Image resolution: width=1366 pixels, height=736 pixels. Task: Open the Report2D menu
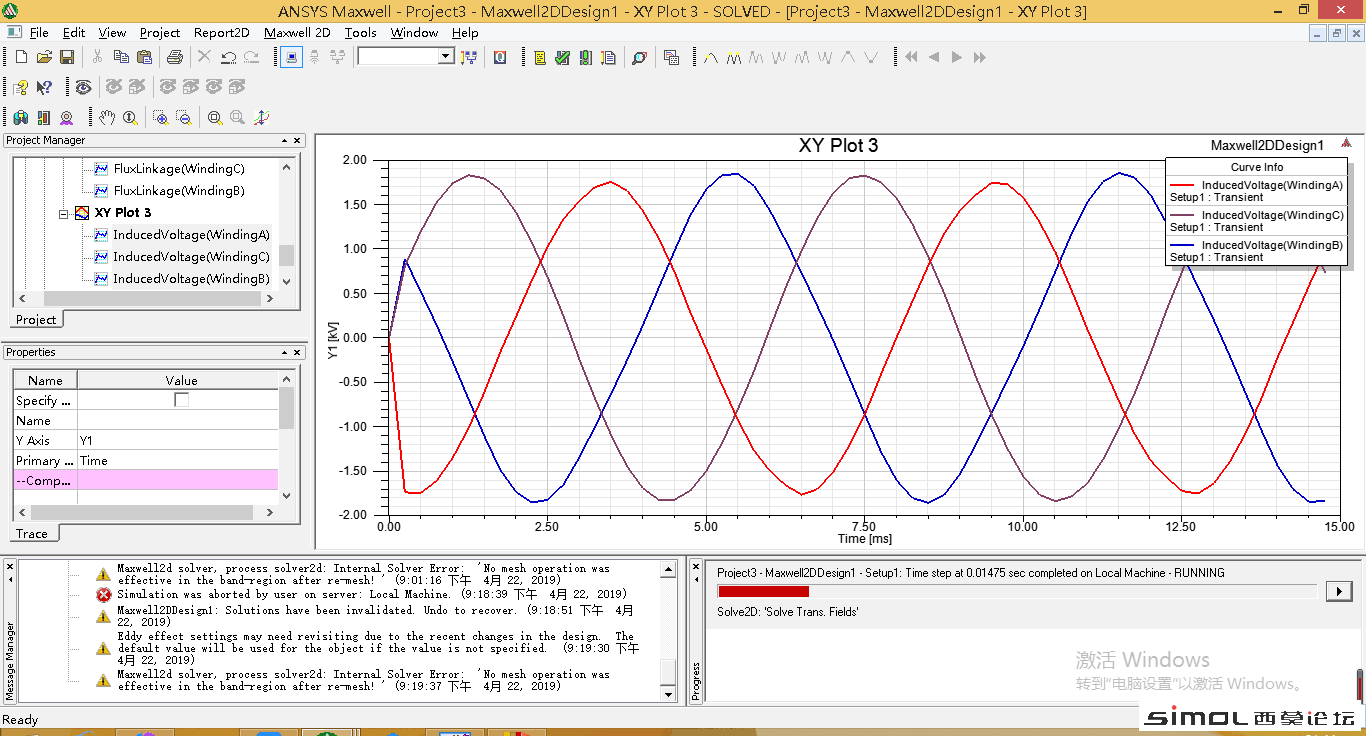222,32
